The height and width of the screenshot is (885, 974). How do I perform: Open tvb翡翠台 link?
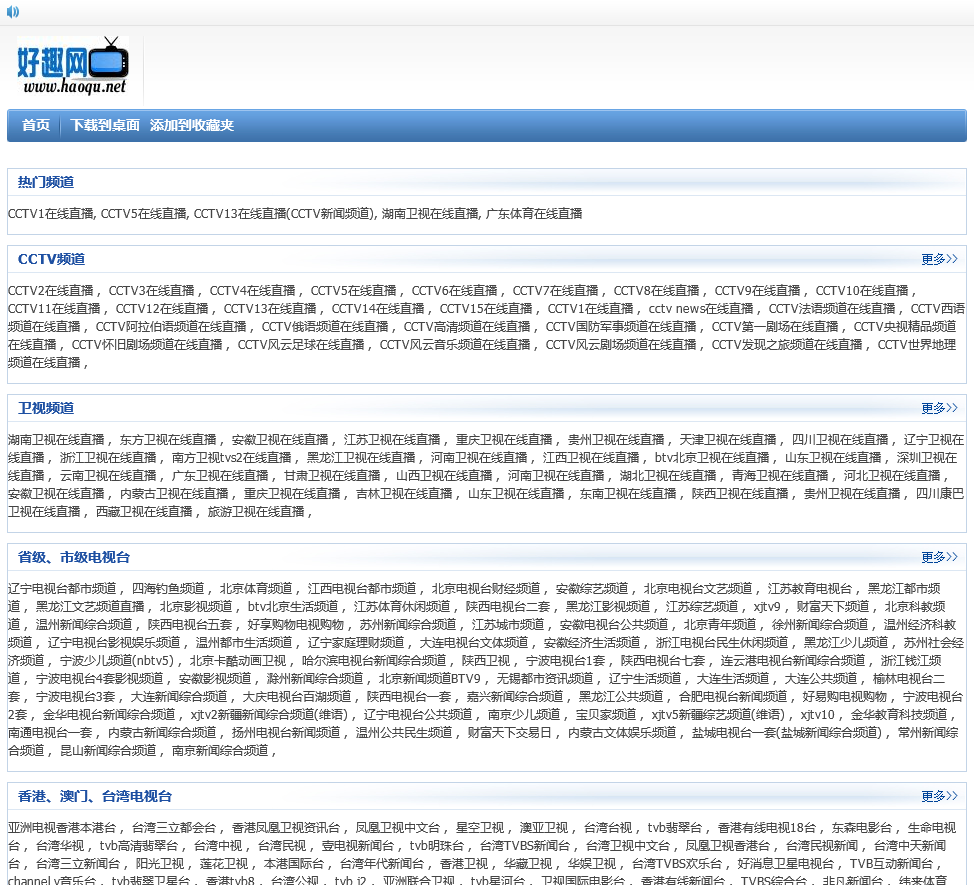[x=675, y=828]
